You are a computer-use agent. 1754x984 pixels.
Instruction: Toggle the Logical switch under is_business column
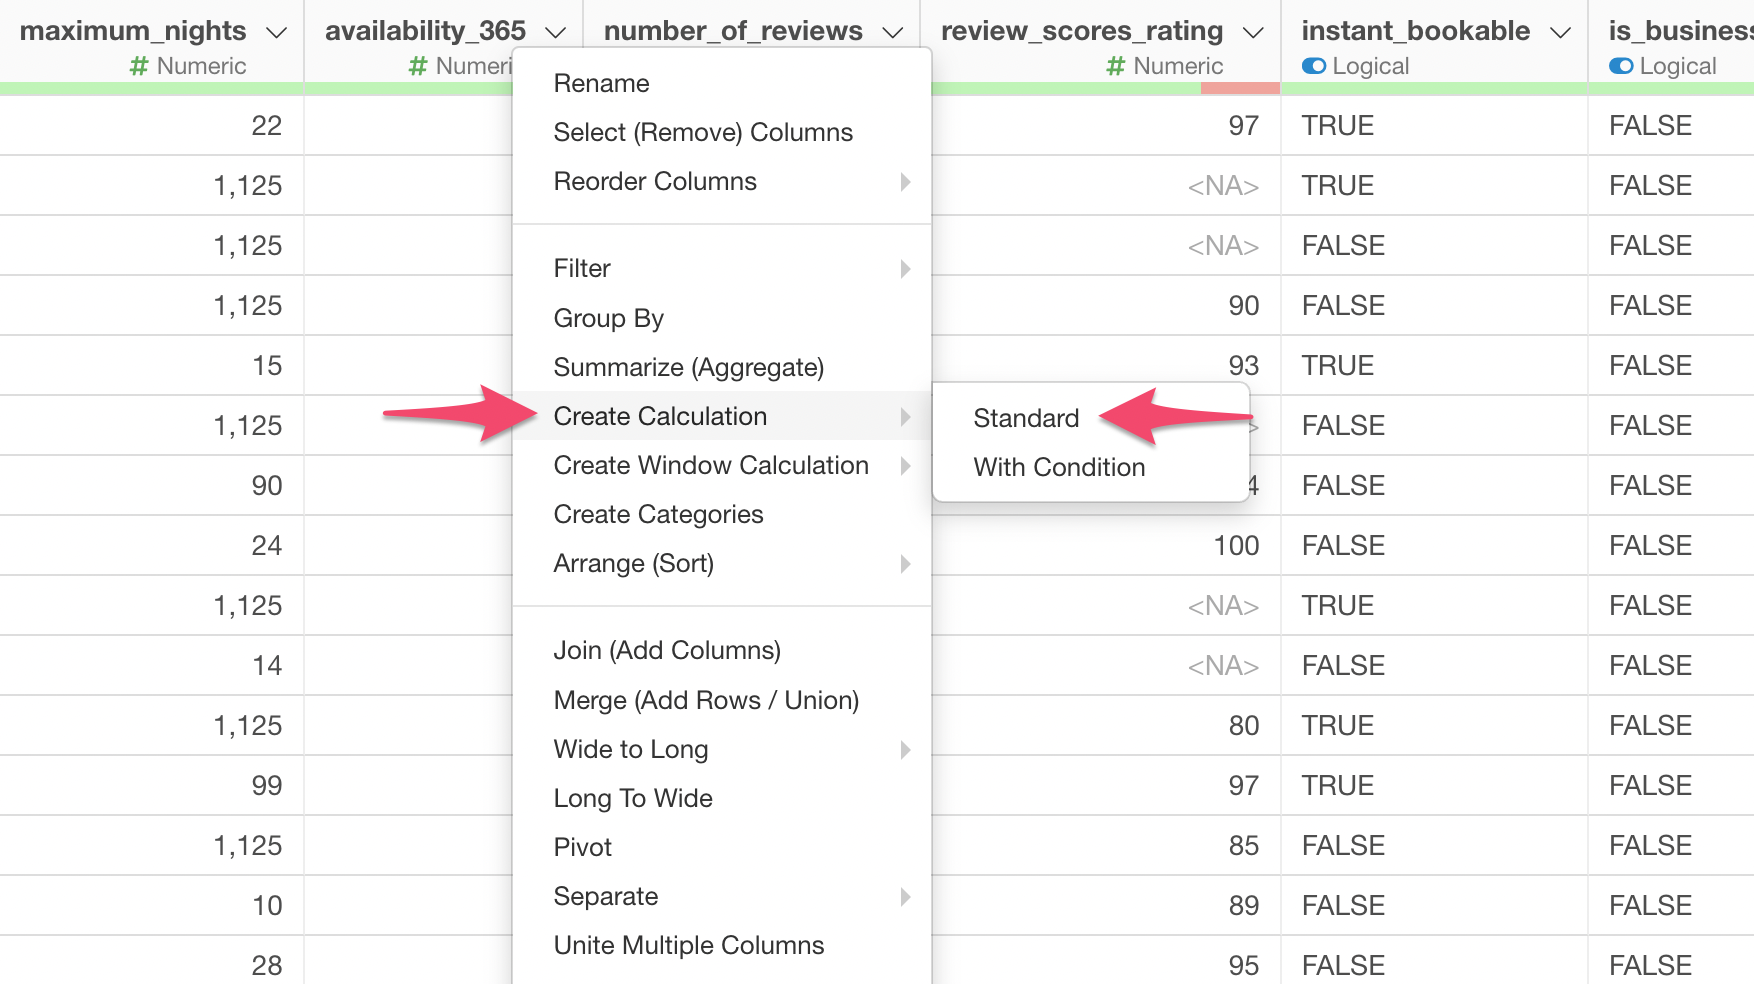click(x=1621, y=66)
